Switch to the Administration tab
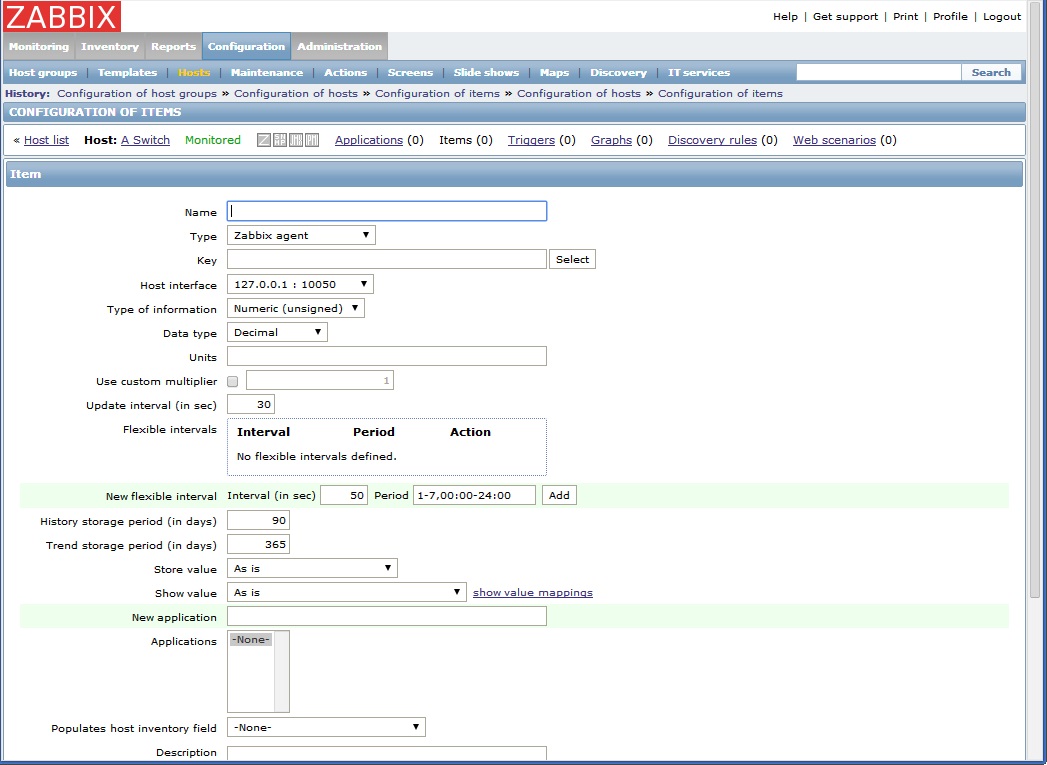The width and height of the screenshot is (1047, 765). tap(339, 45)
